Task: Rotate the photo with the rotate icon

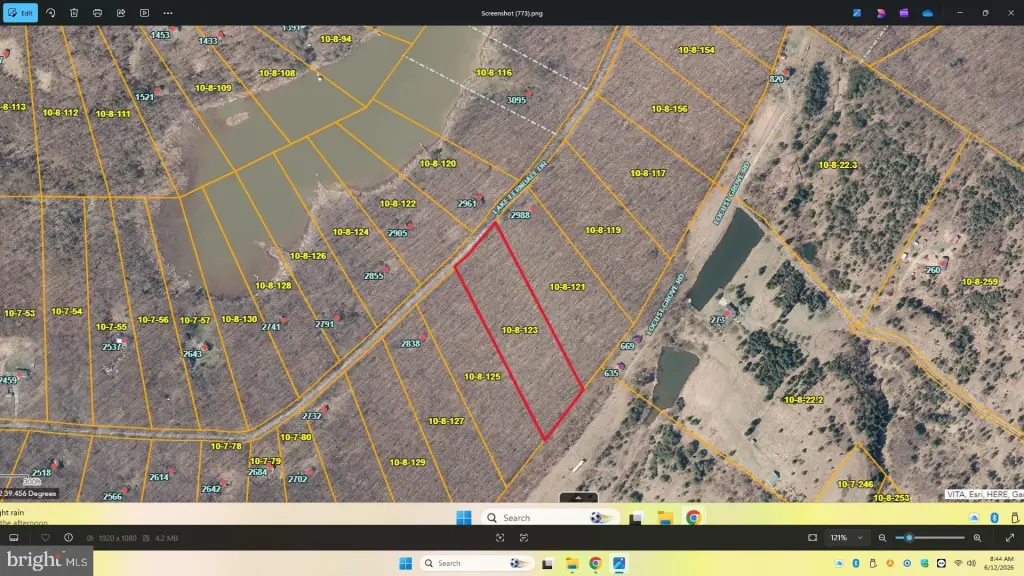Action: tap(50, 12)
